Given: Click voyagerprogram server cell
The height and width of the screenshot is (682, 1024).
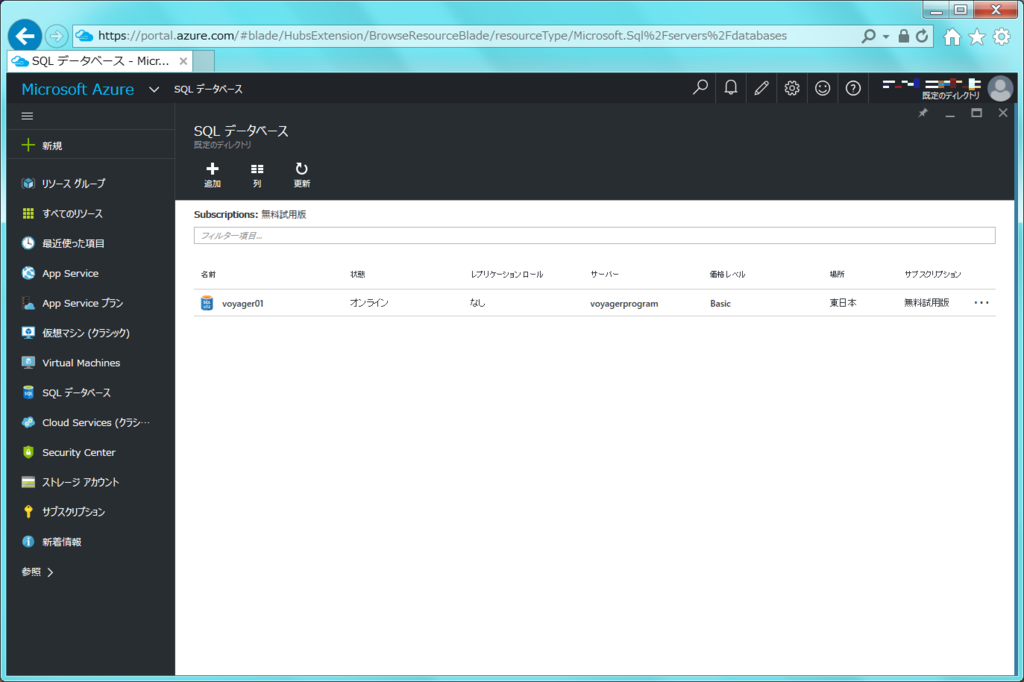Looking at the screenshot, I should click(x=624, y=304).
